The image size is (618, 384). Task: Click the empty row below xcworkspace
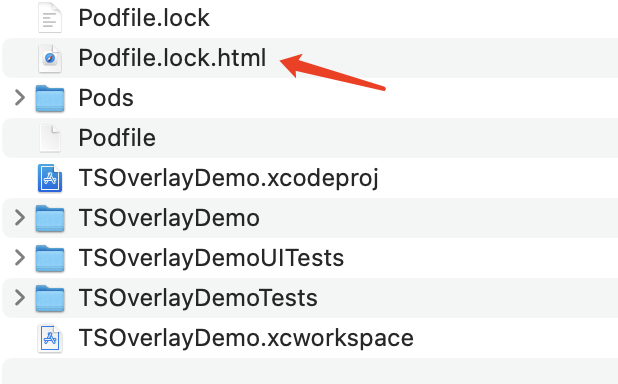(x=310, y=371)
